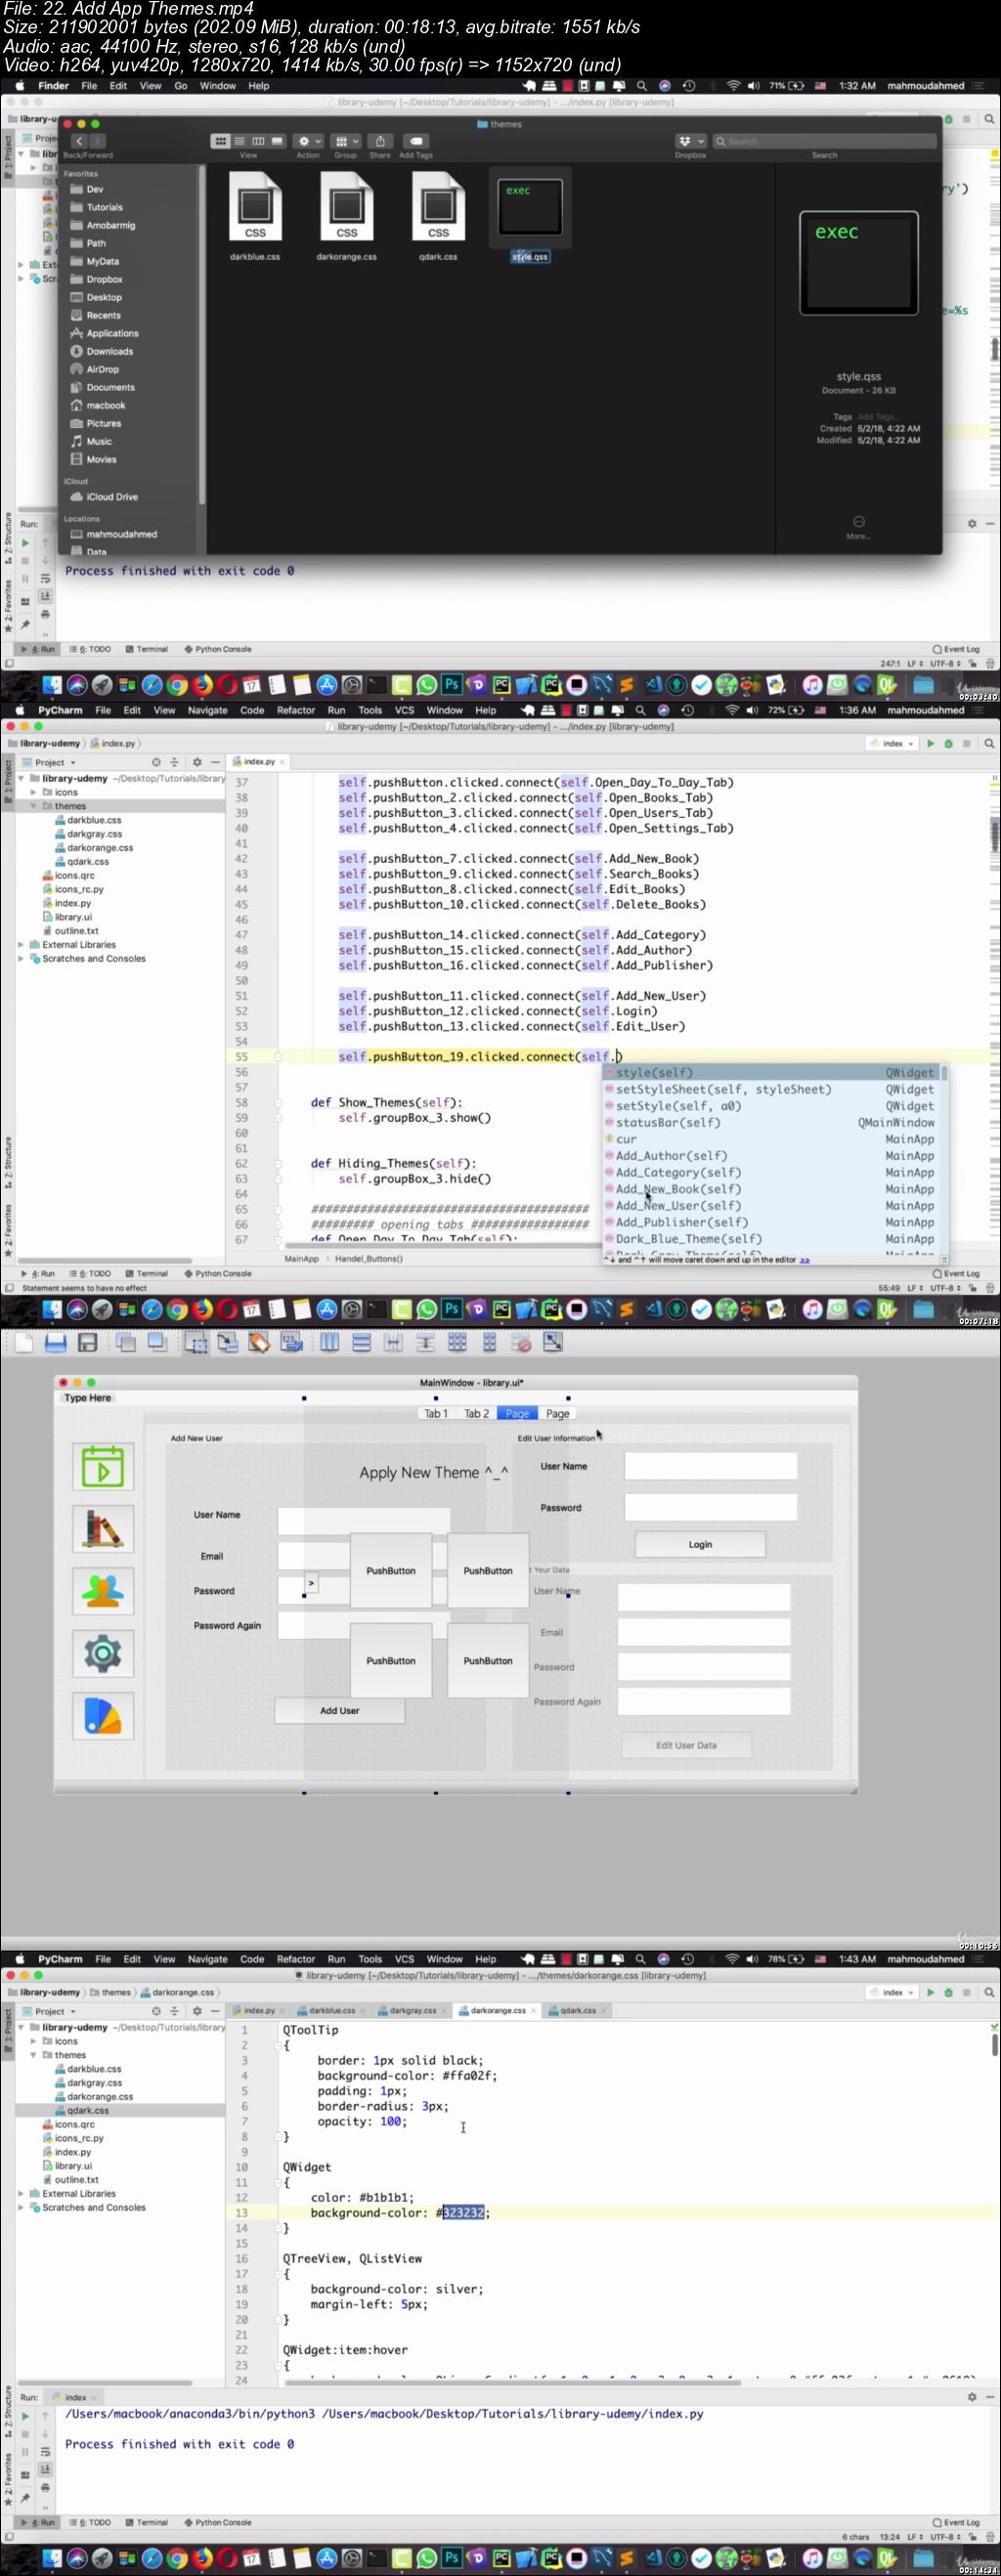Viewport: 1001px width, 2576px height.
Task: Open iCloud Drive in Finder sidebar
Action: point(111,496)
